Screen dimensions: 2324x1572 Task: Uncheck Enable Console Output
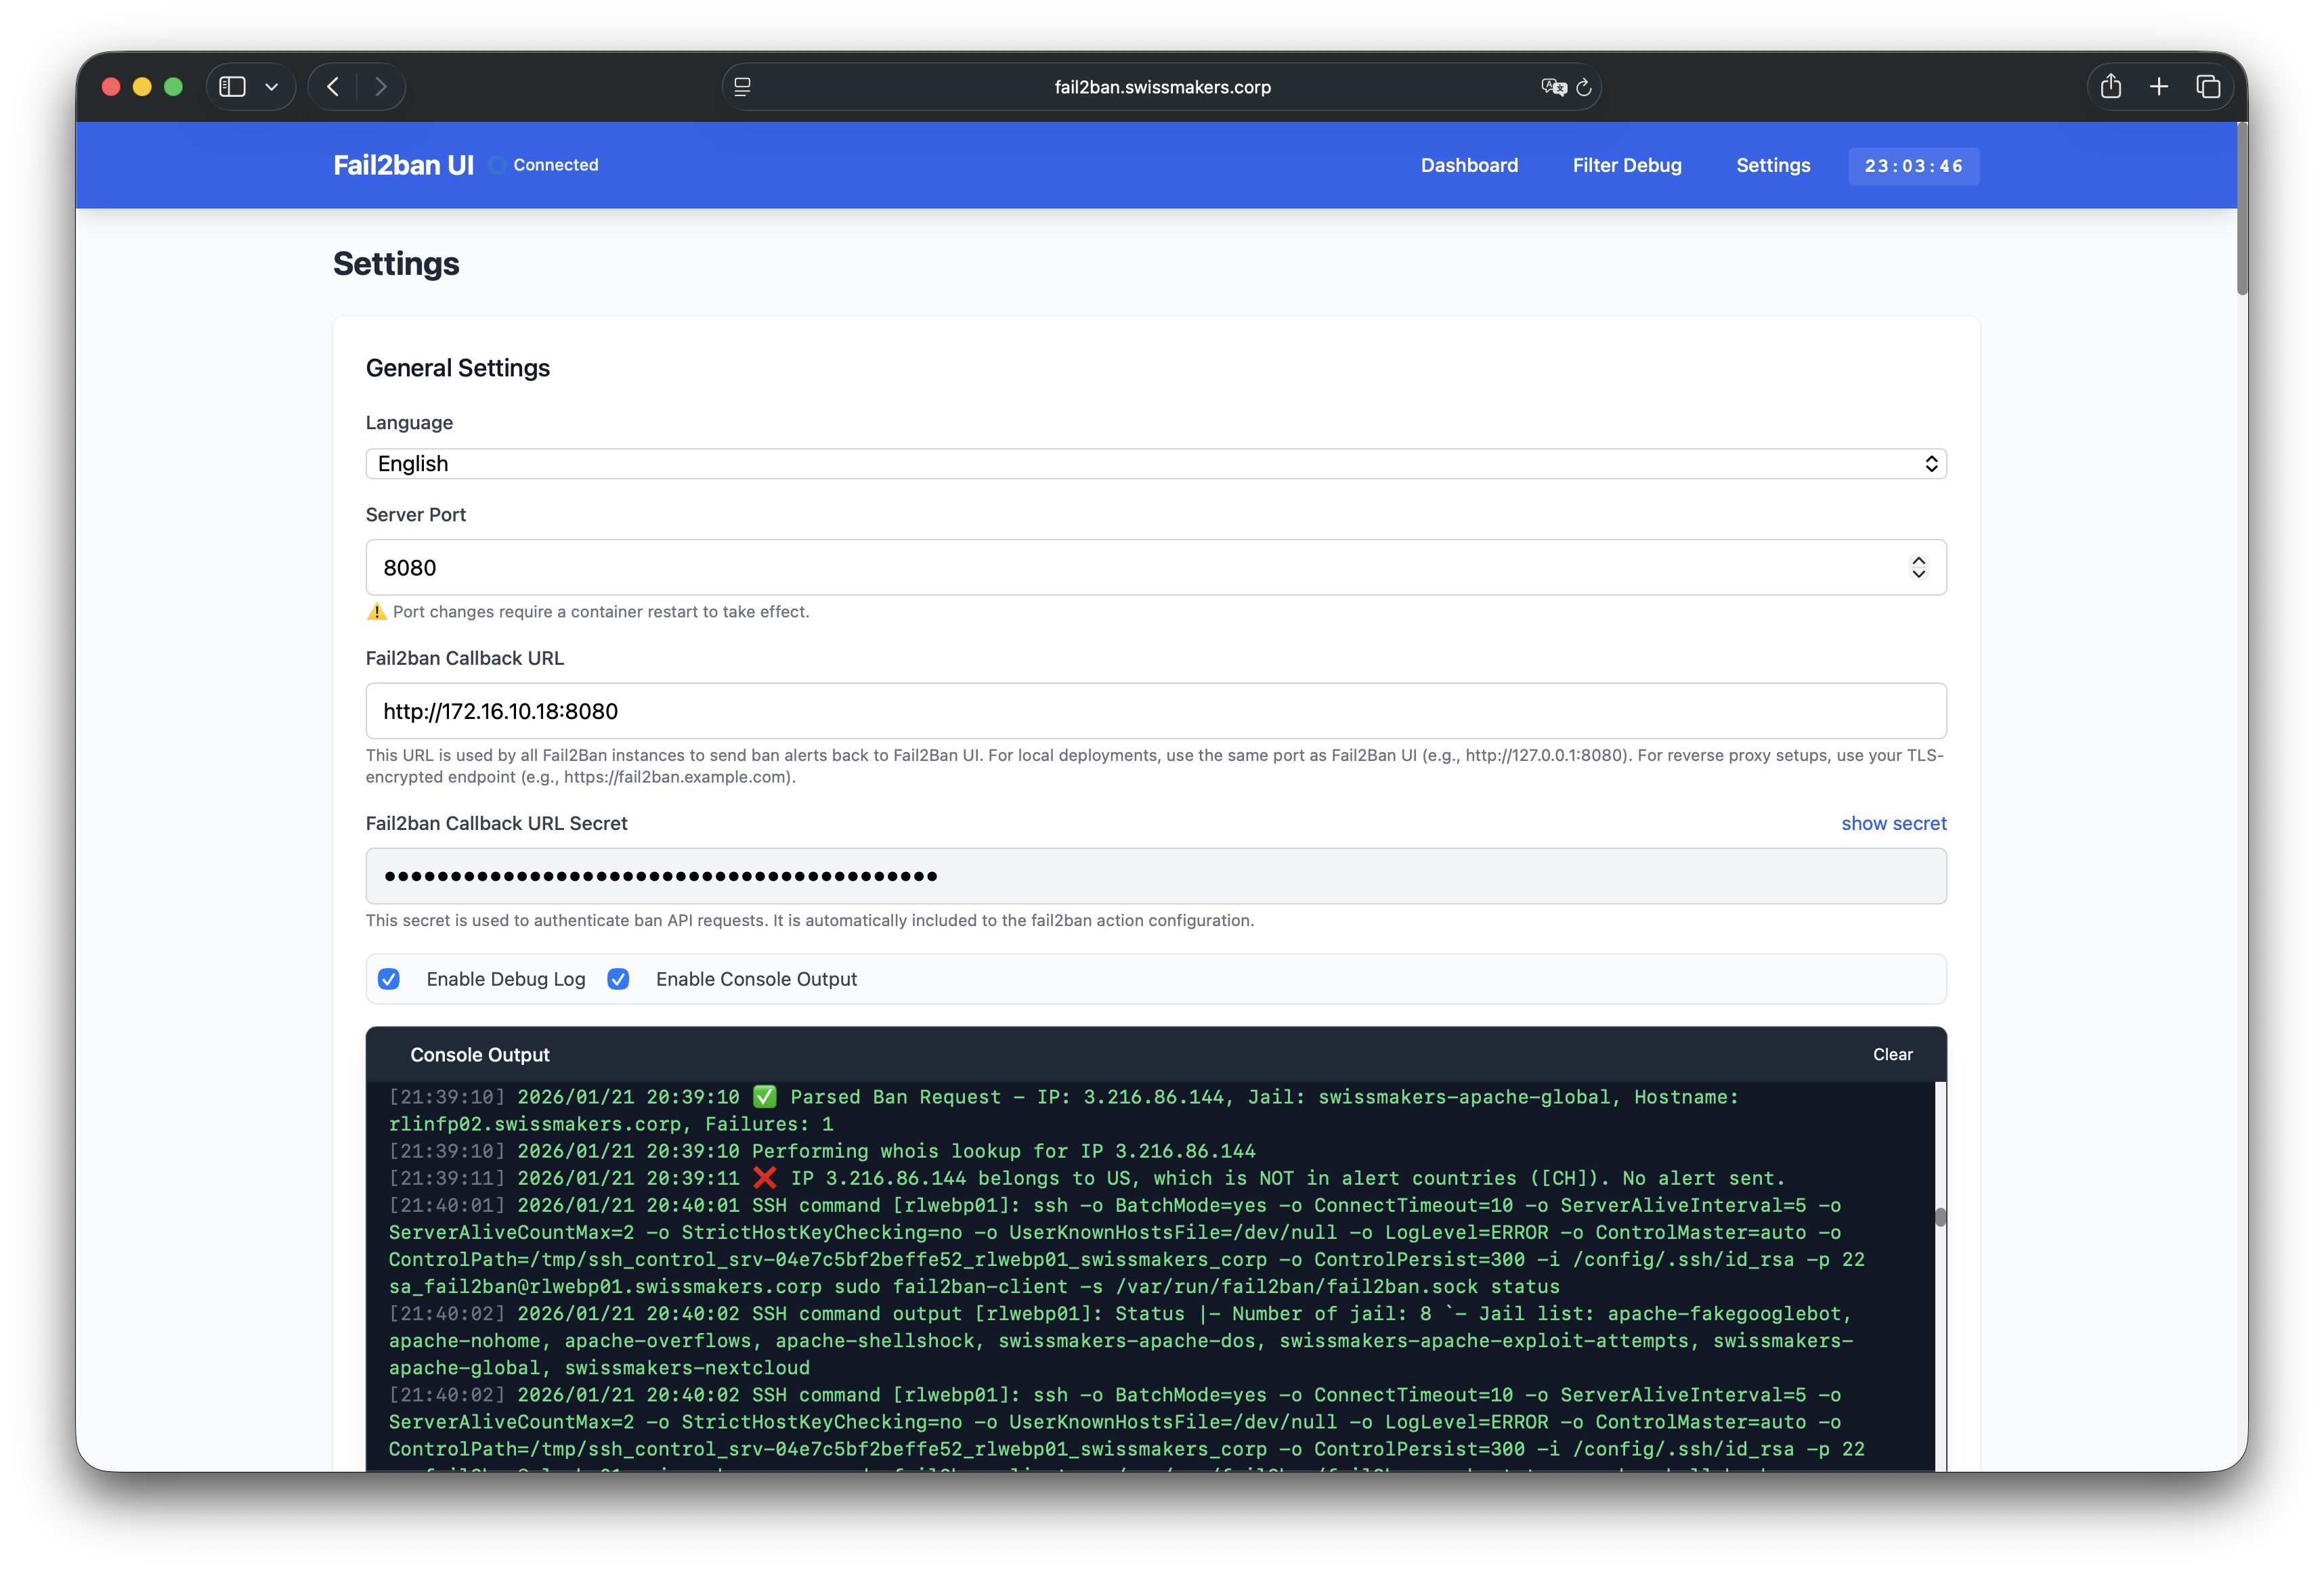click(x=619, y=979)
